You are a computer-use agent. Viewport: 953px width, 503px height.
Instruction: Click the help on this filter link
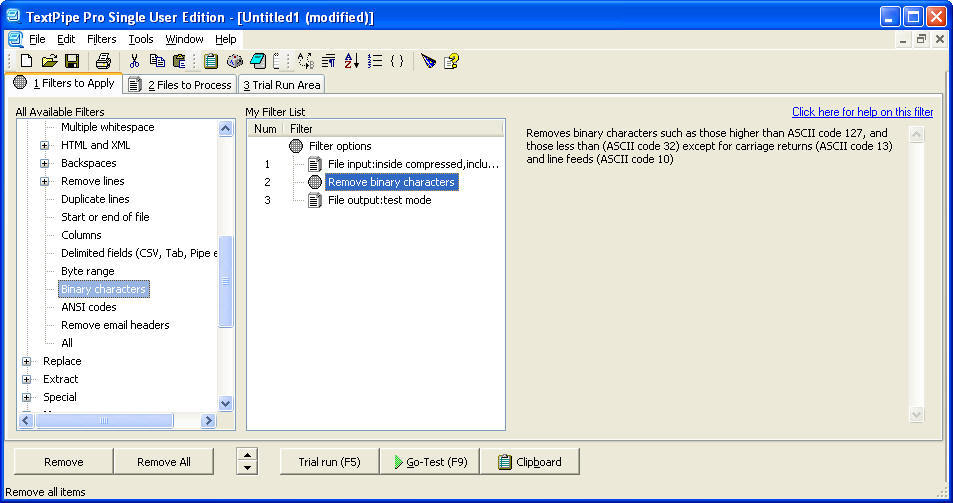pyautogui.click(x=862, y=112)
